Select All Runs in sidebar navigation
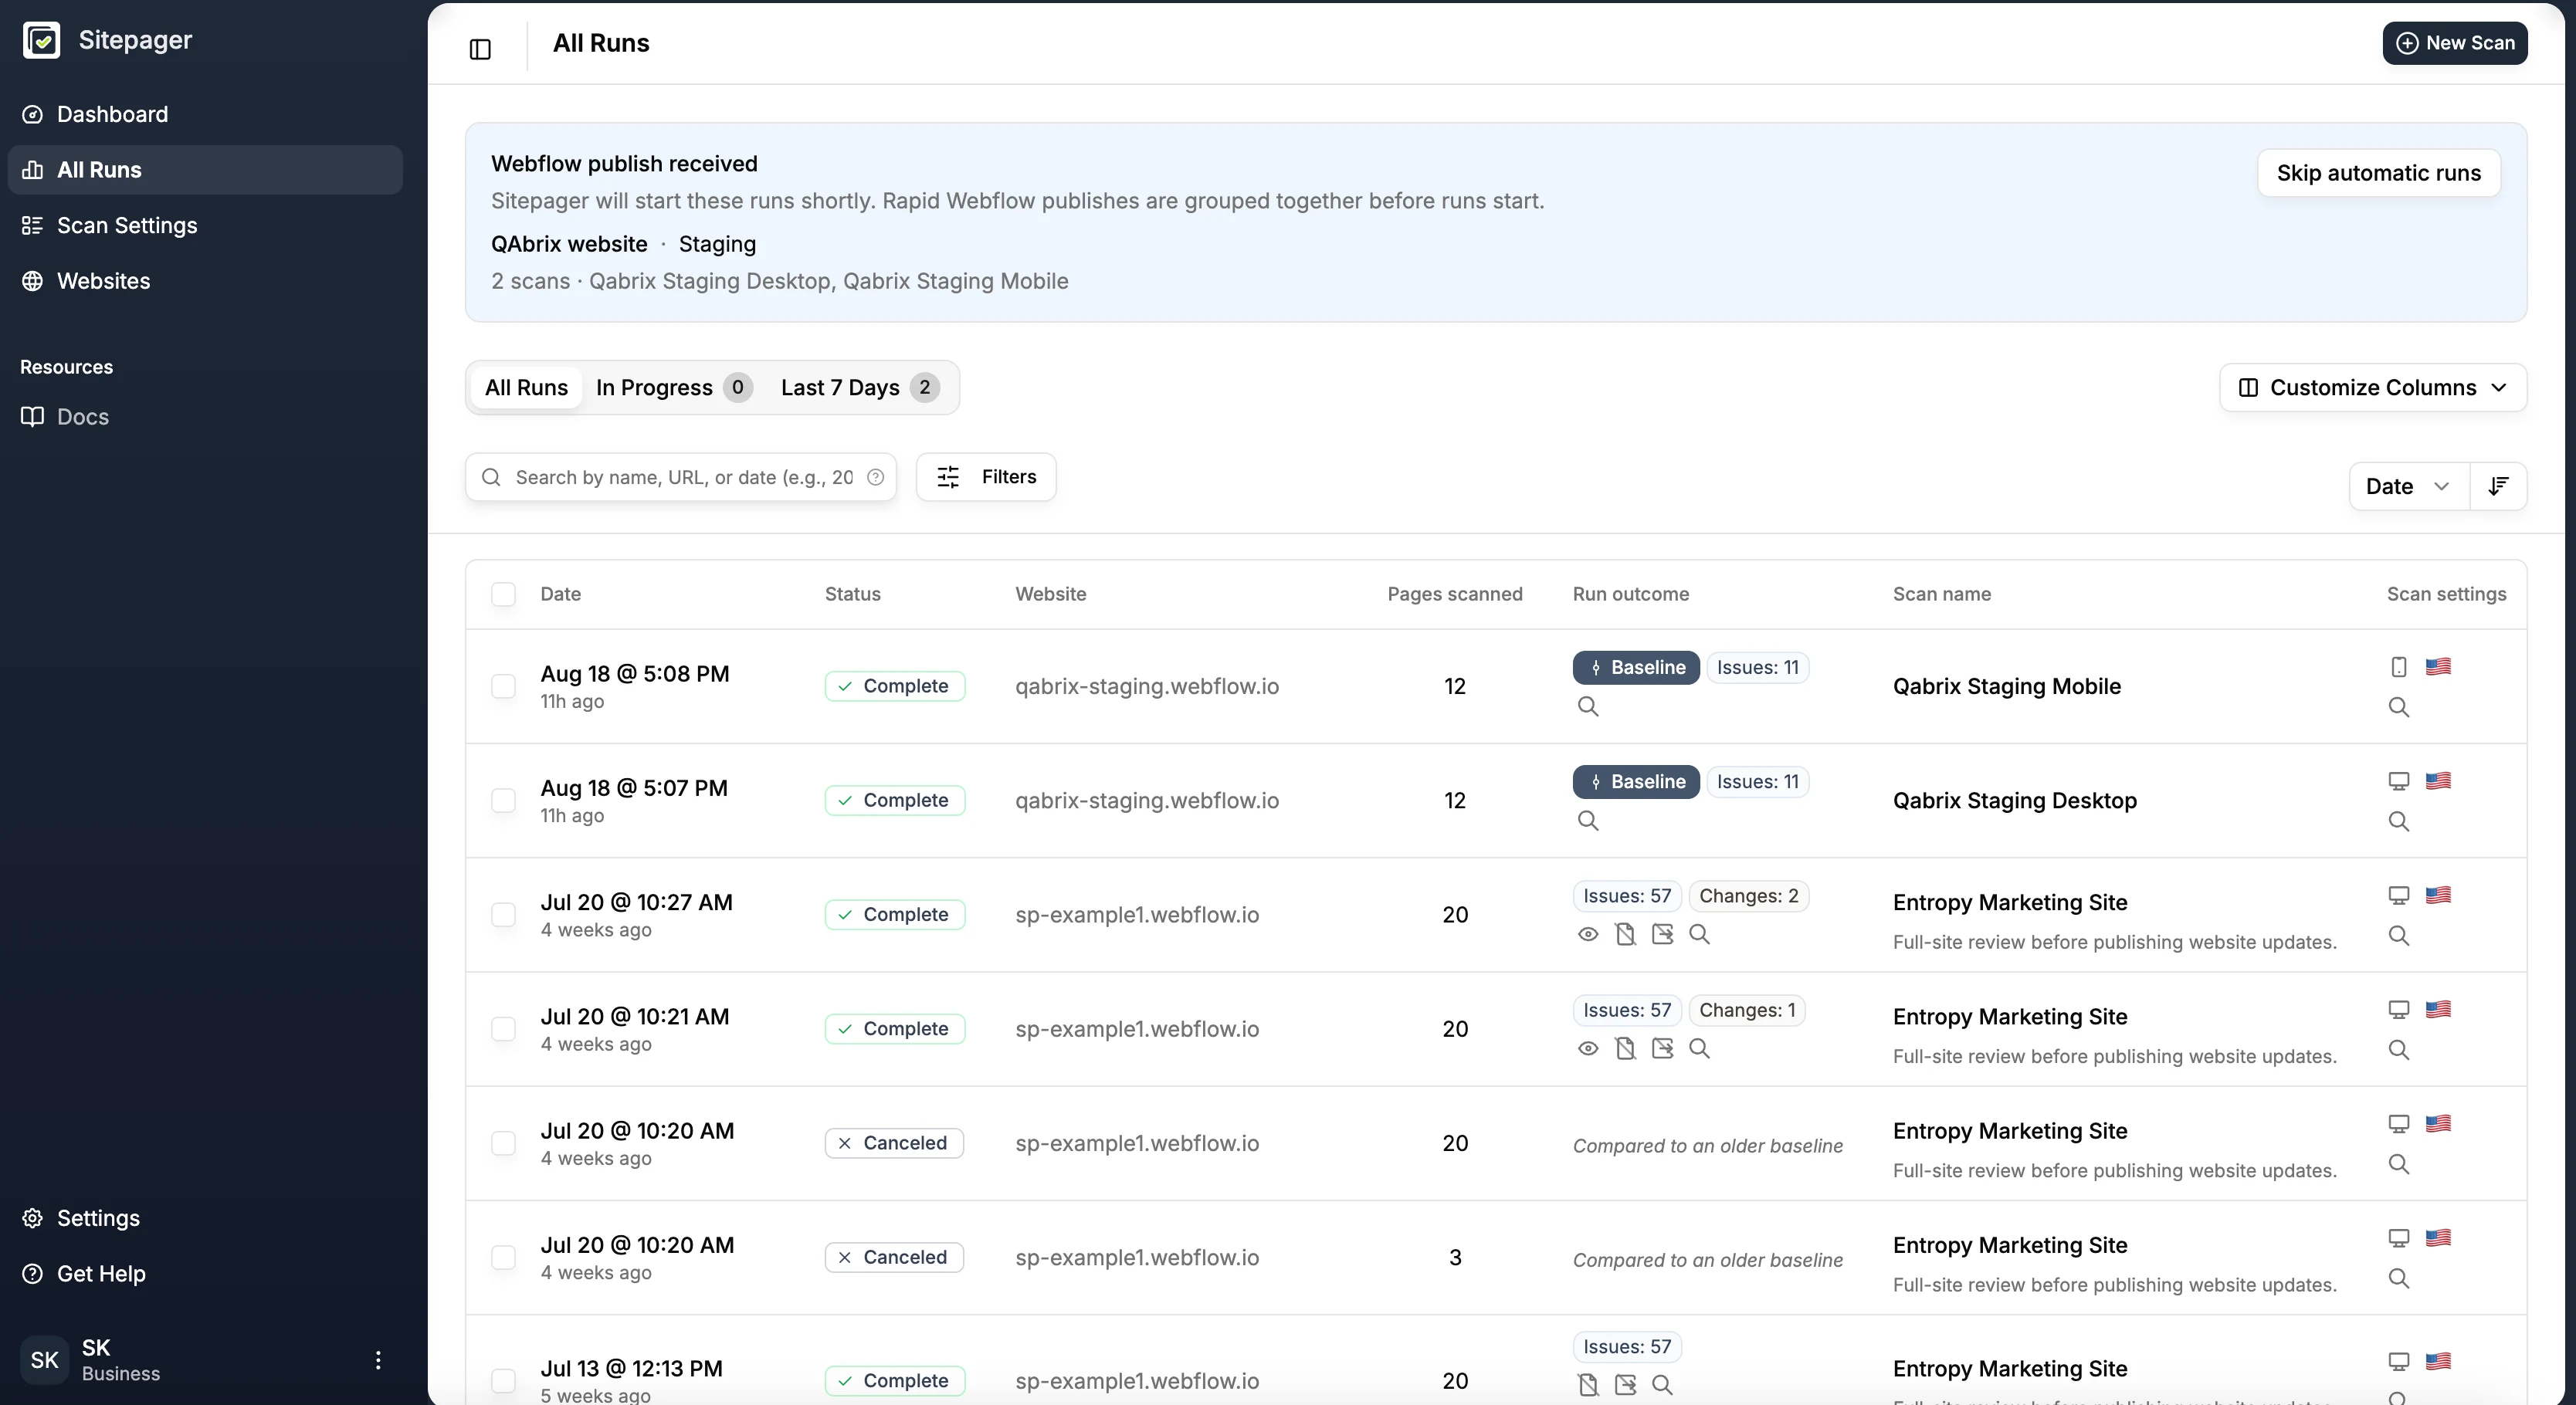The image size is (2576, 1405). (205, 170)
